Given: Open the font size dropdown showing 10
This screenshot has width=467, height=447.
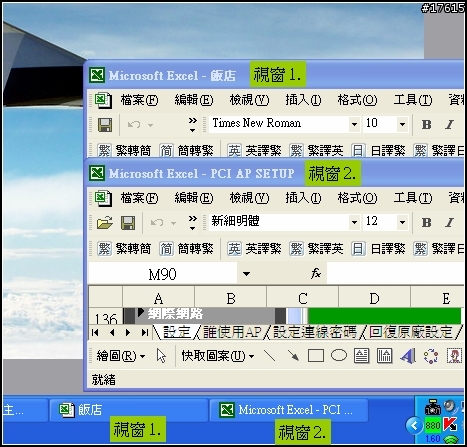Looking at the screenshot, I should [x=402, y=124].
